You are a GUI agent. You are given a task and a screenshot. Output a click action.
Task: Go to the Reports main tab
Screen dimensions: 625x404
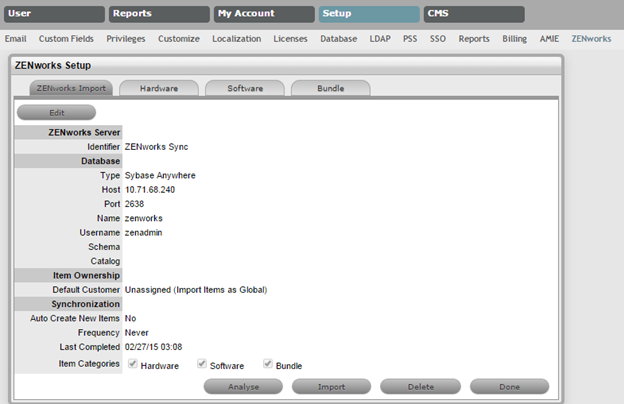(x=158, y=14)
